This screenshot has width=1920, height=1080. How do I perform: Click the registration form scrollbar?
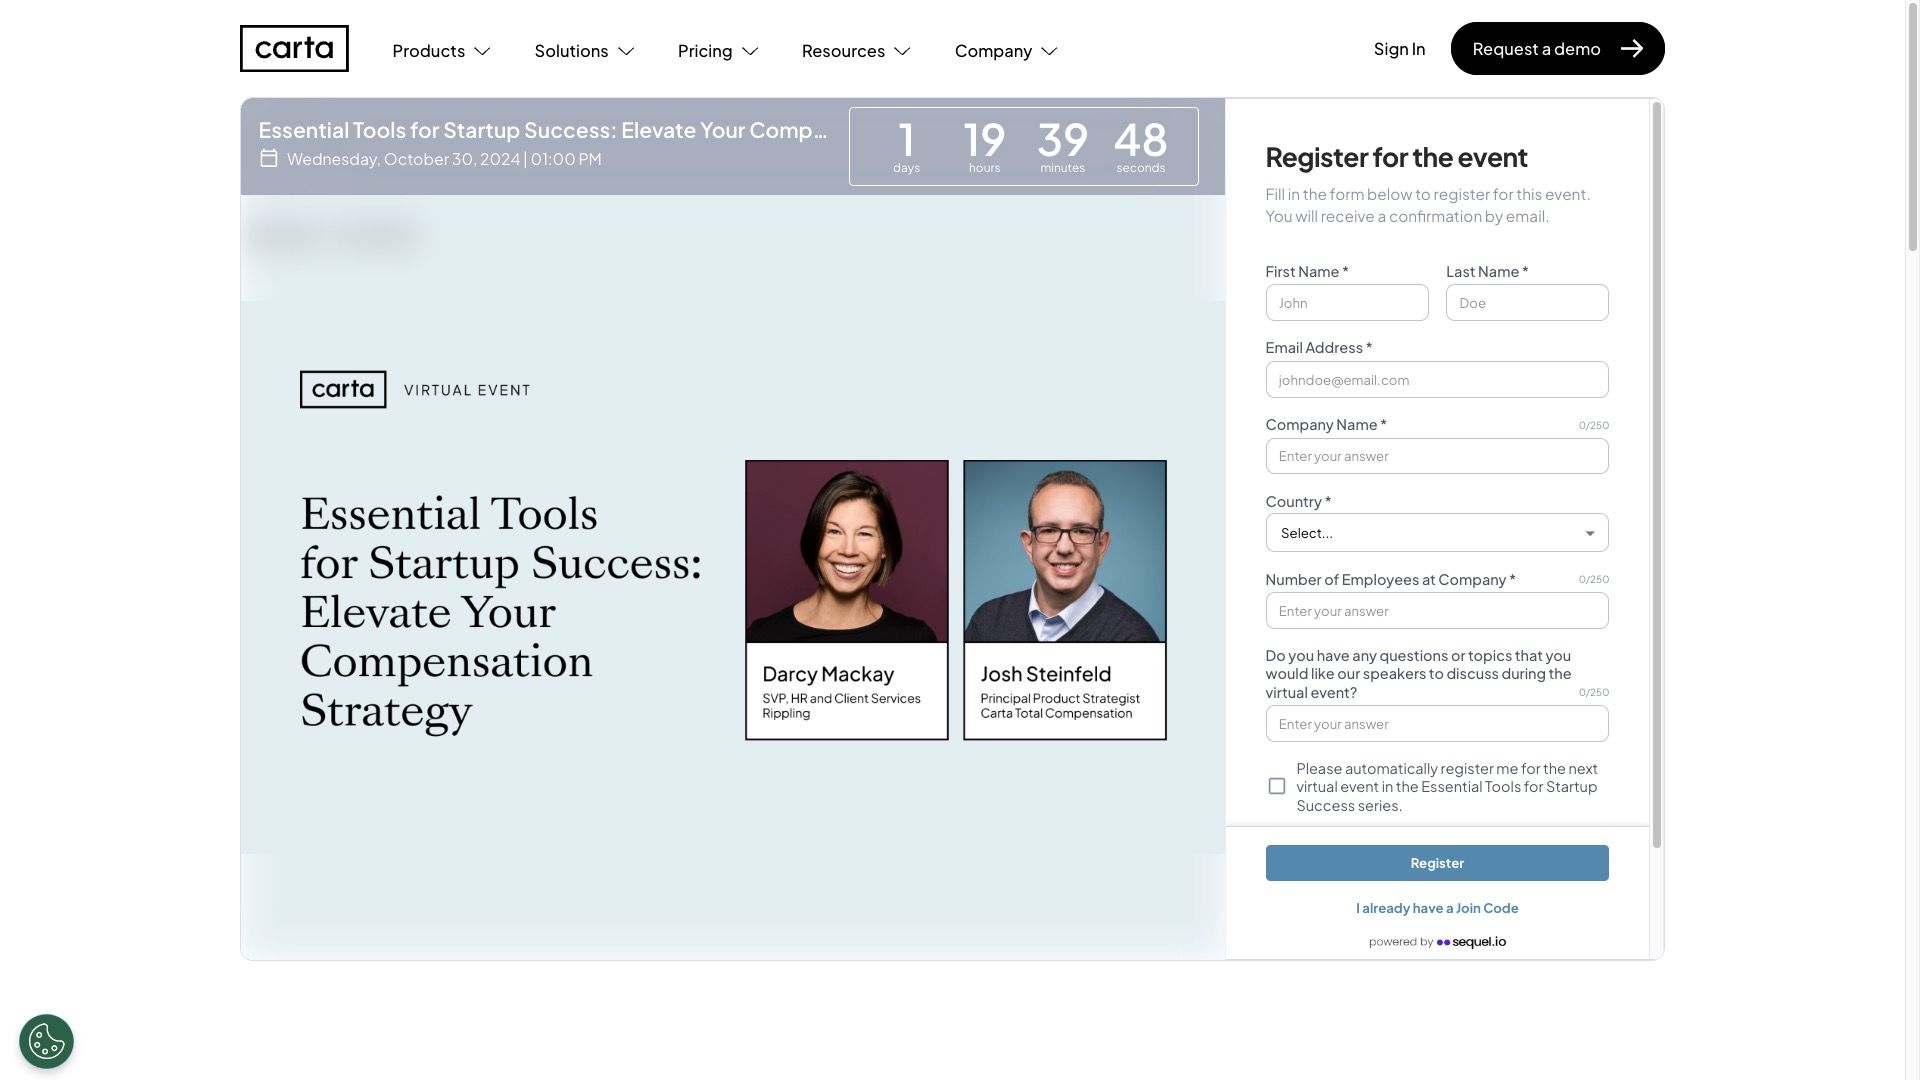tap(1656, 475)
